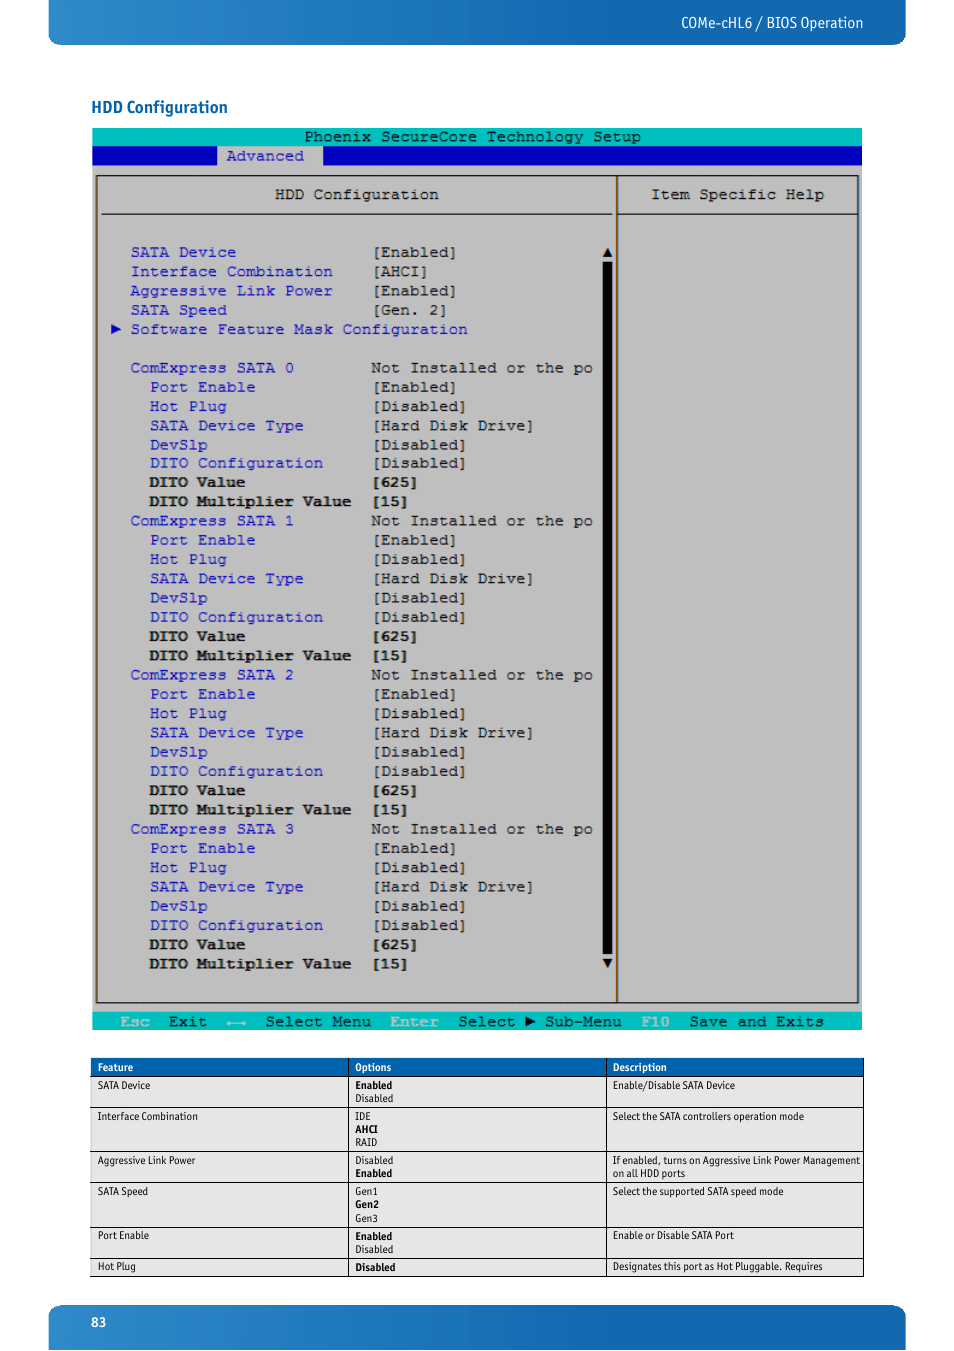Click Select Menu hint in footer
954x1351 pixels.
(318, 1021)
